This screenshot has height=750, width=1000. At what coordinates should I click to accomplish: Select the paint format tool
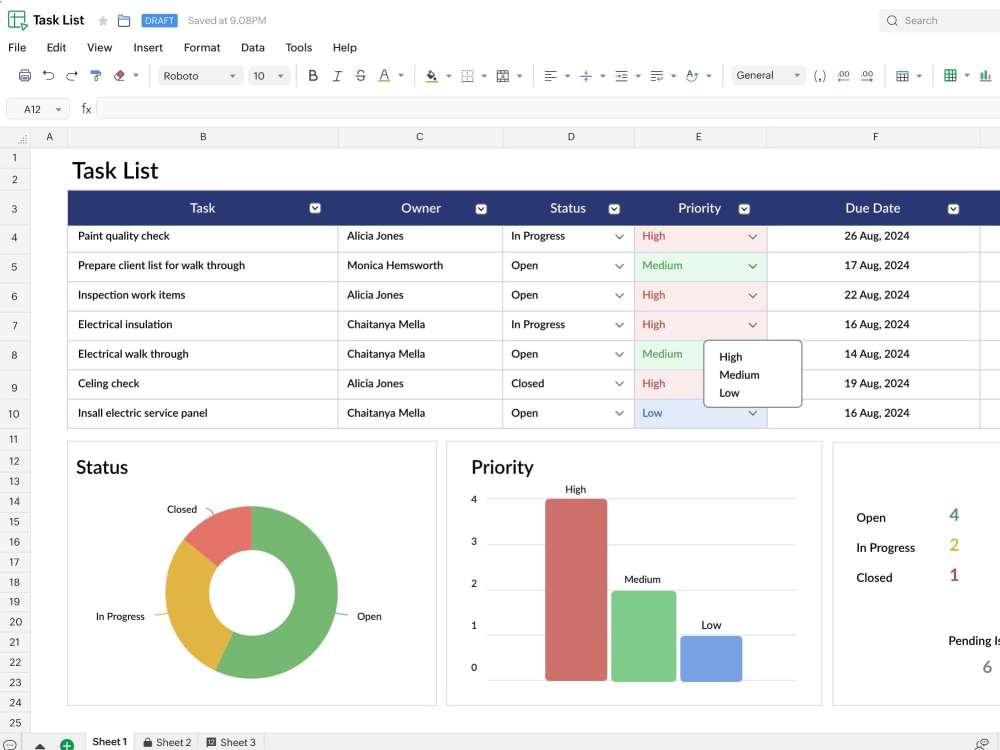[96, 75]
